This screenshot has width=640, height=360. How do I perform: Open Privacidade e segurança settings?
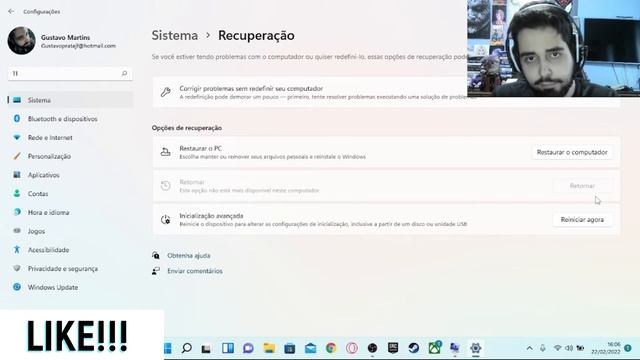click(x=70, y=269)
